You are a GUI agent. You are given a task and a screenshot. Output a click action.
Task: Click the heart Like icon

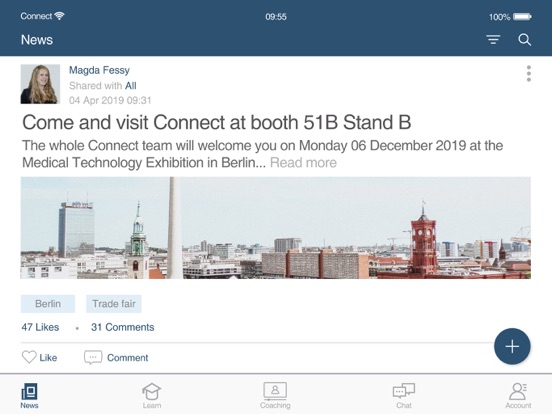tap(29, 357)
